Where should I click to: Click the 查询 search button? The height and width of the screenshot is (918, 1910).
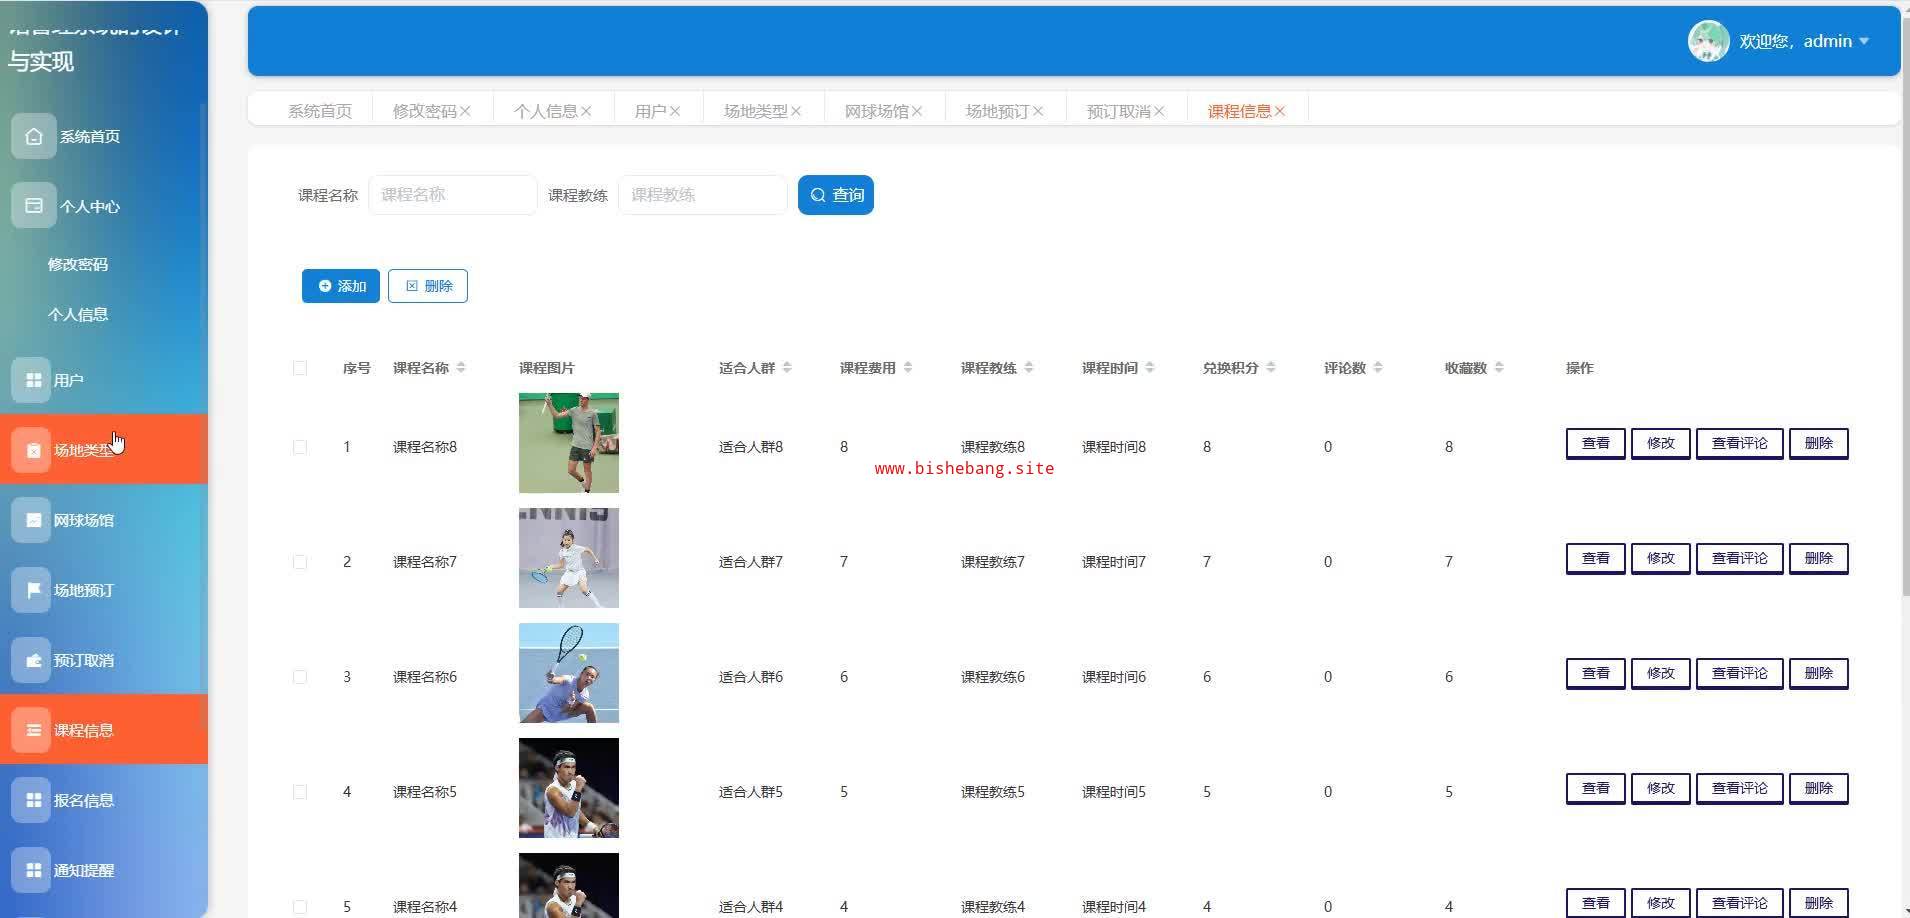click(836, 195)
